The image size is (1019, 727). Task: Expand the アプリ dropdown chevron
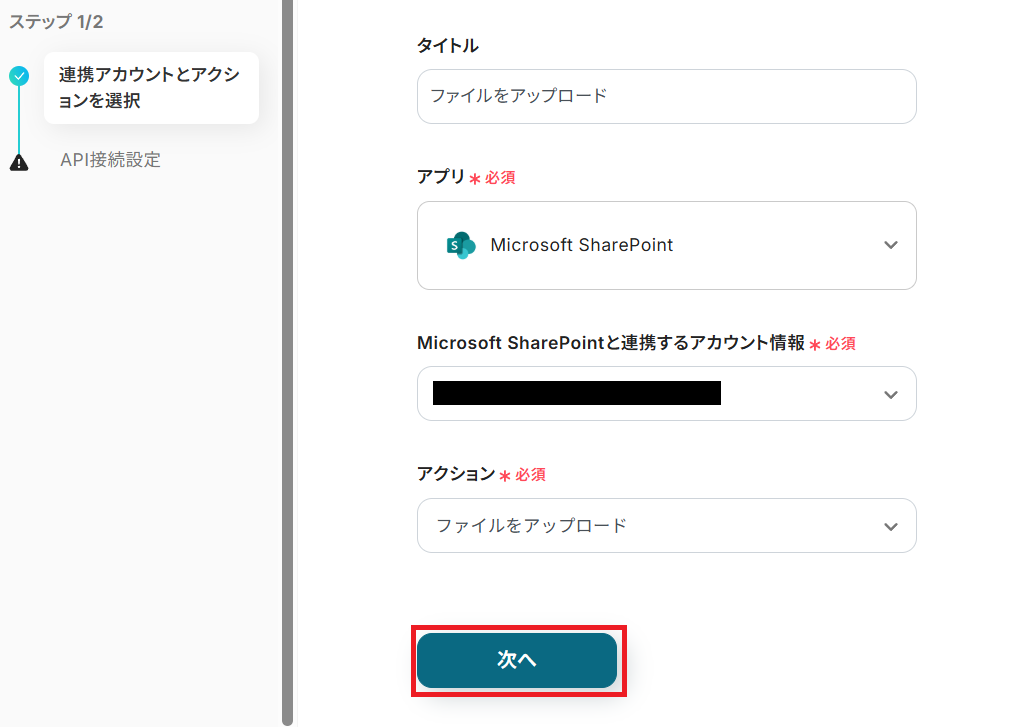pyautogui.click(x=891, y=245)
